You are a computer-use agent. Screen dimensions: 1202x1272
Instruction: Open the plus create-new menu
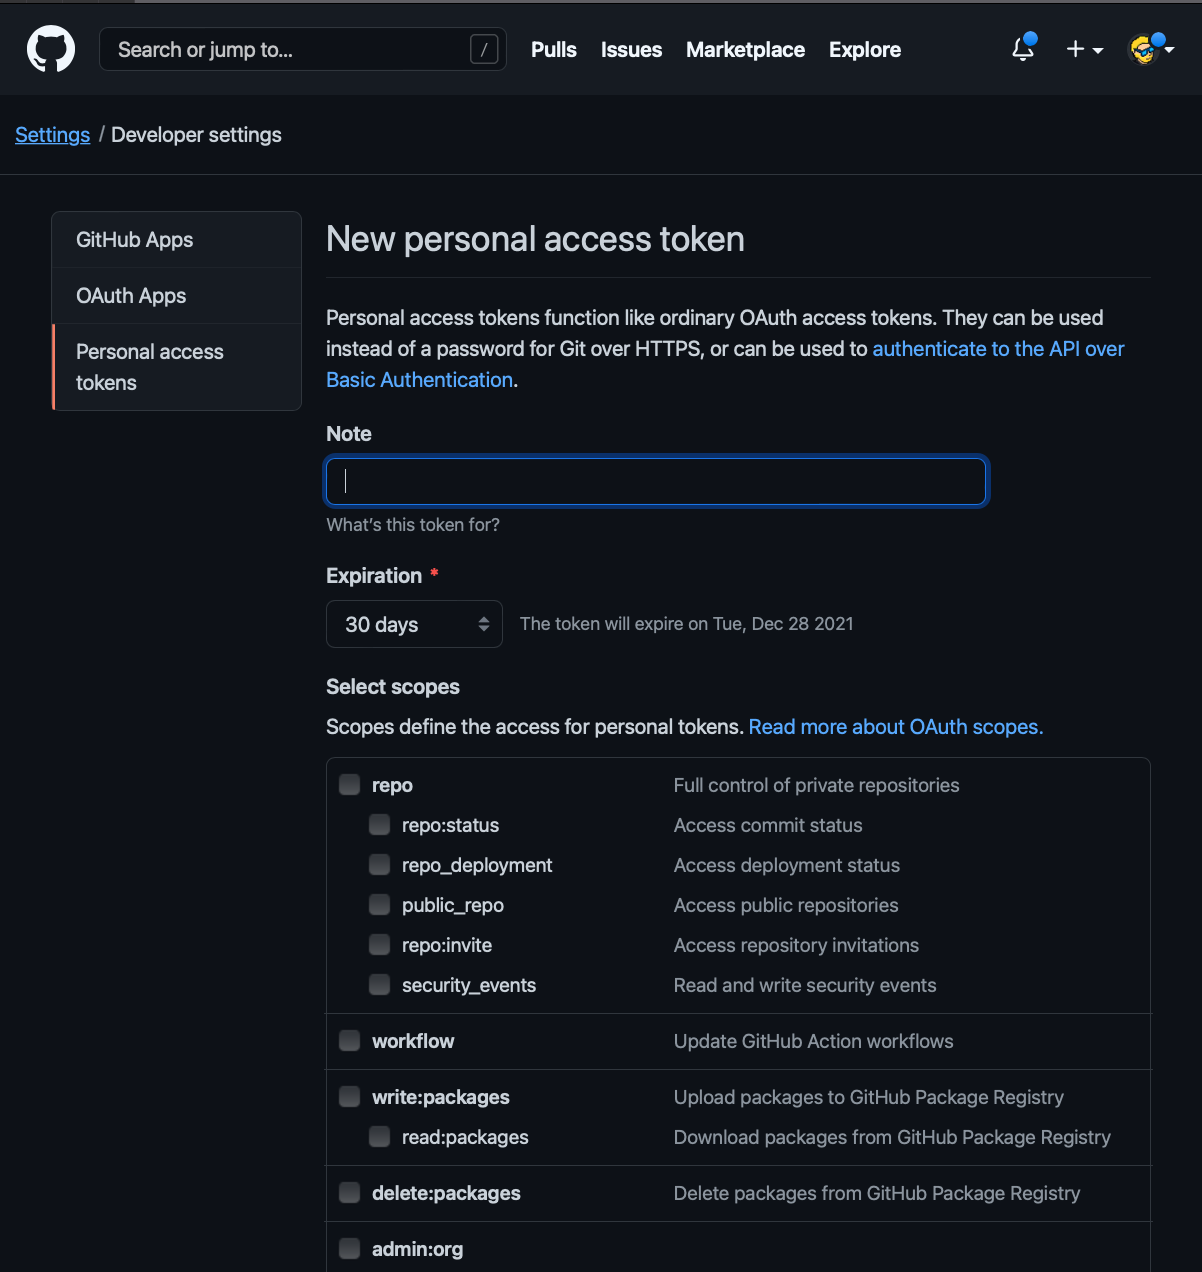pos(1084,49)
